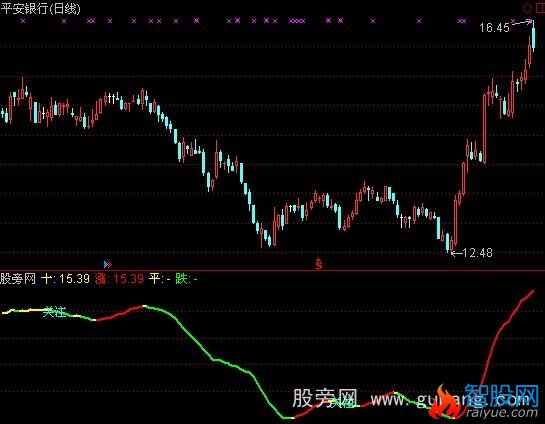Click the red square window icon at top-right

[540, 8]
